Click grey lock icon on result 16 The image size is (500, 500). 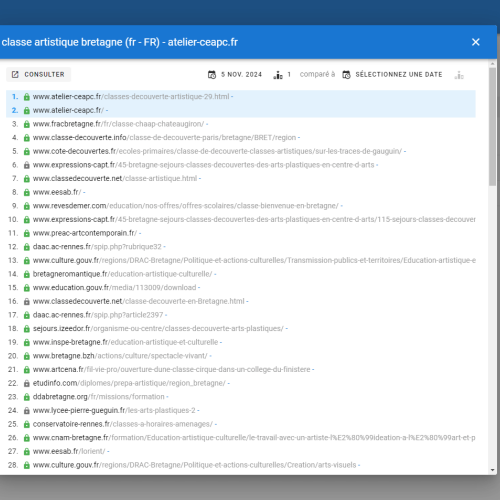click(x=27, y=302)
